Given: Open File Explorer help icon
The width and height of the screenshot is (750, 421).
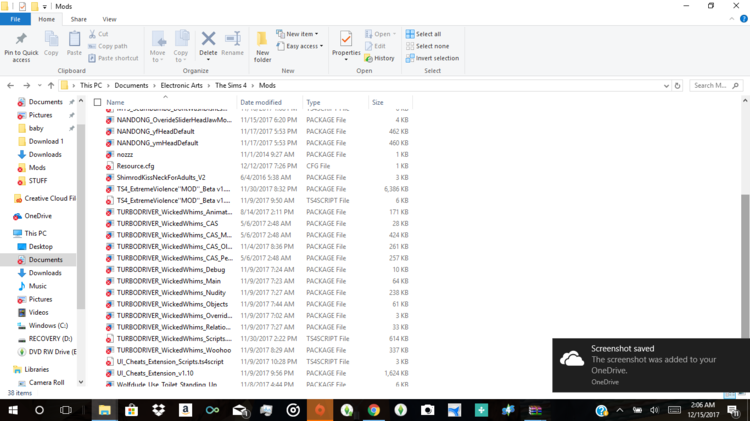Looking at the screenshot, I should [743, 19].
